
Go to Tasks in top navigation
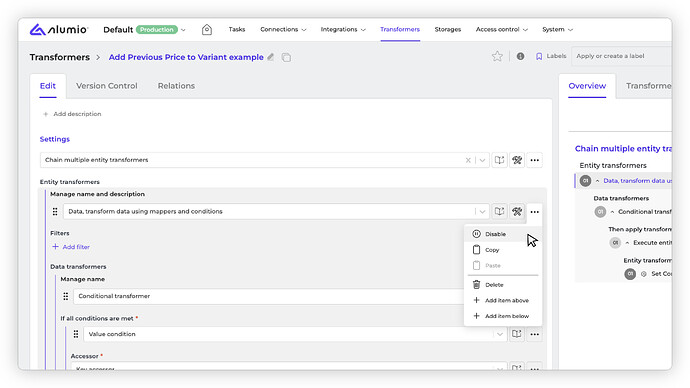(237, 29)
